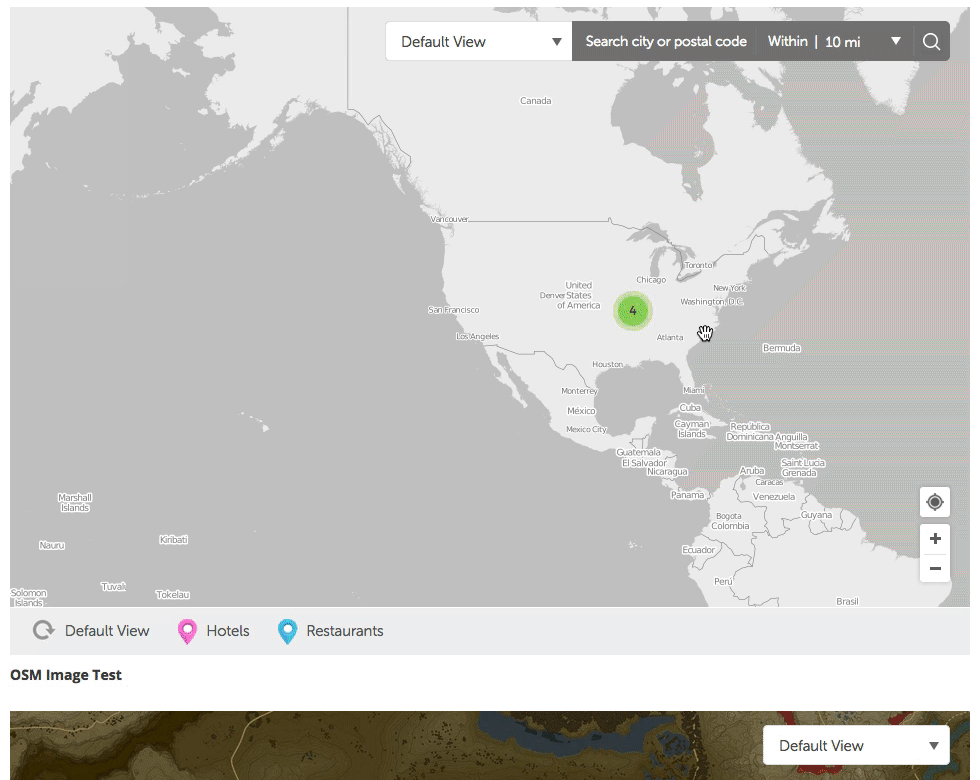Click the Default View reset arrow icon
This screenshot has width=980, height=780.
tap(43, 631)
